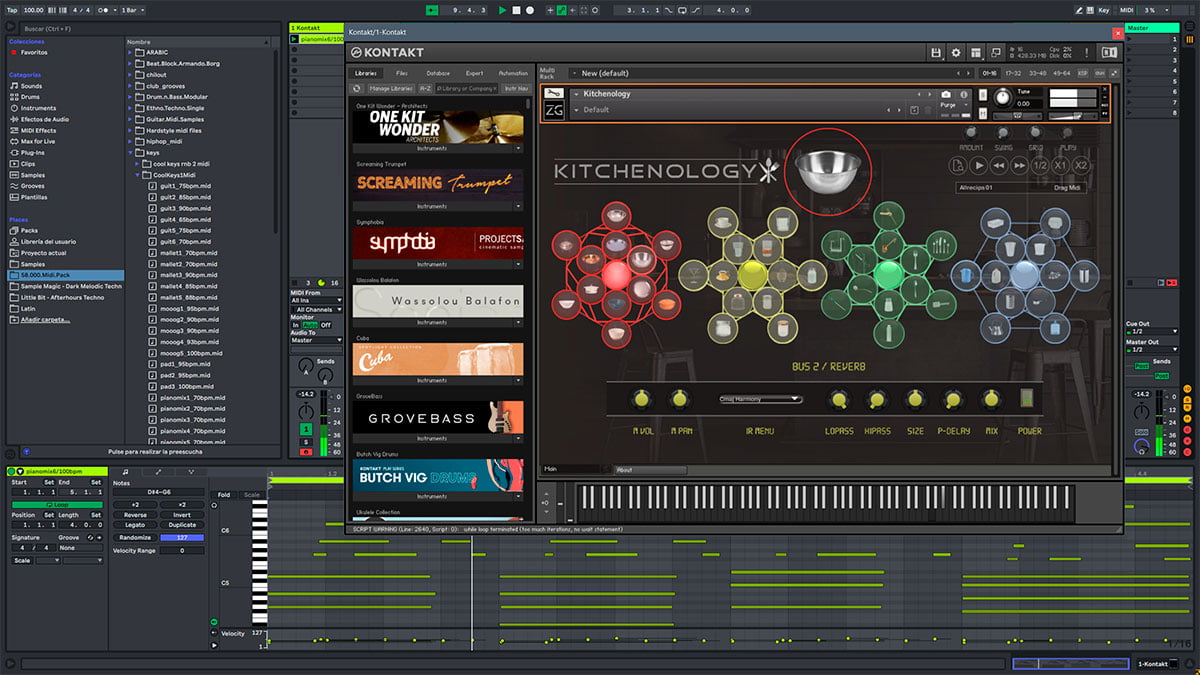
Task: Click the Randomize button
Action: point(135,537)
